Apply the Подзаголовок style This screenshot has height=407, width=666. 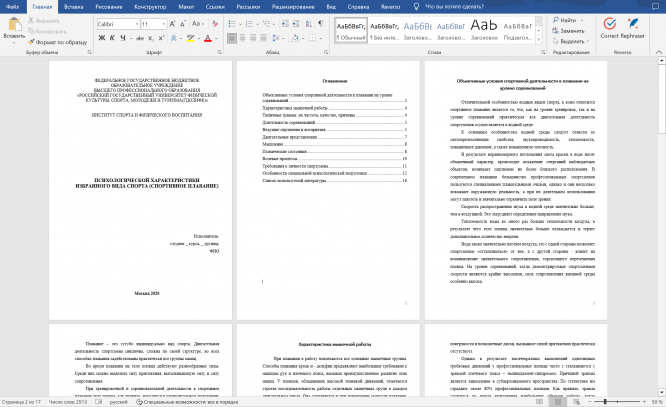[517, 30]
